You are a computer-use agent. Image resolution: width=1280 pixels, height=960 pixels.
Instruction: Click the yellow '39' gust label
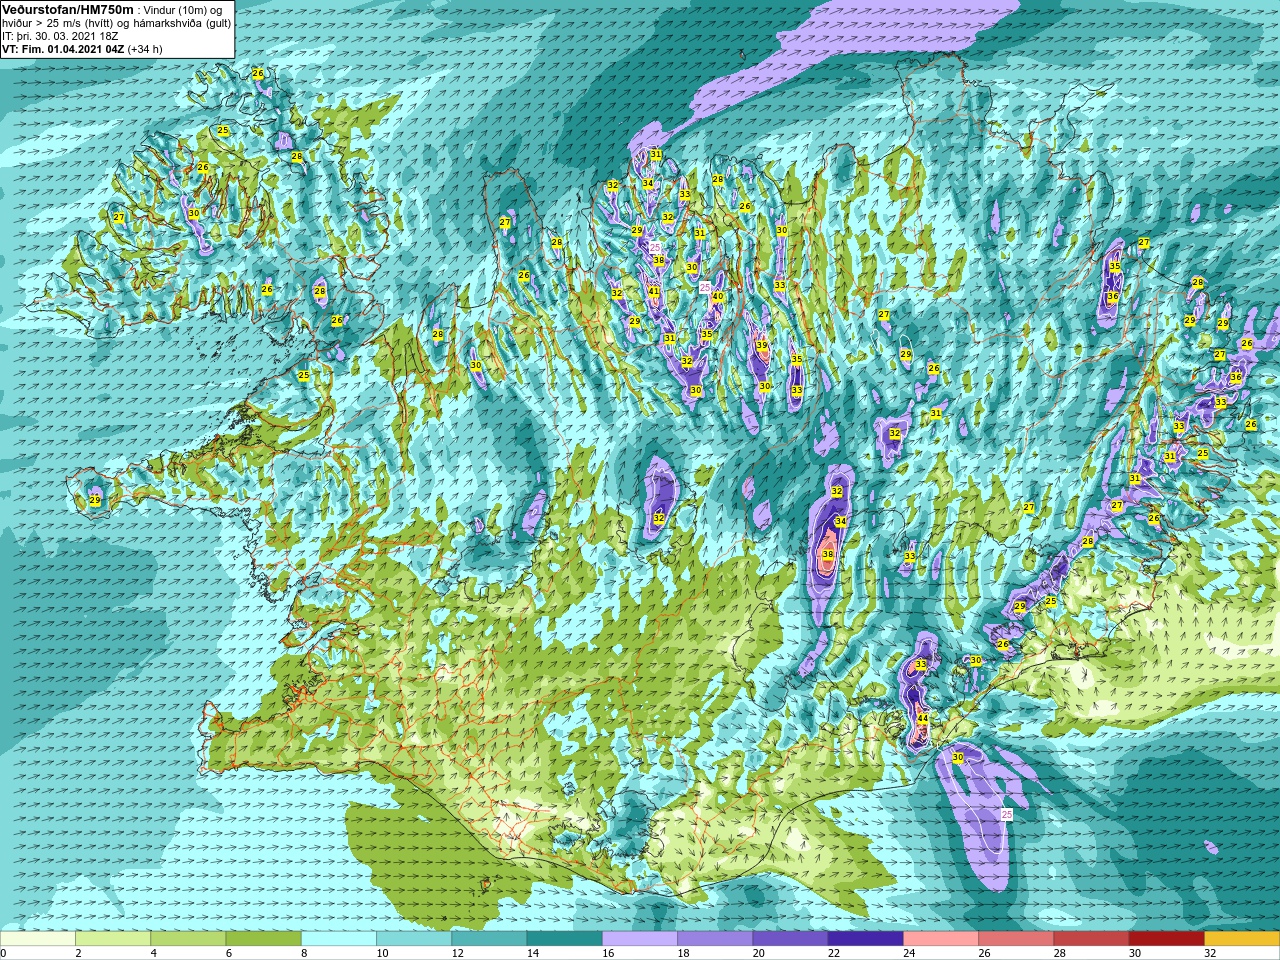(762, 345)
